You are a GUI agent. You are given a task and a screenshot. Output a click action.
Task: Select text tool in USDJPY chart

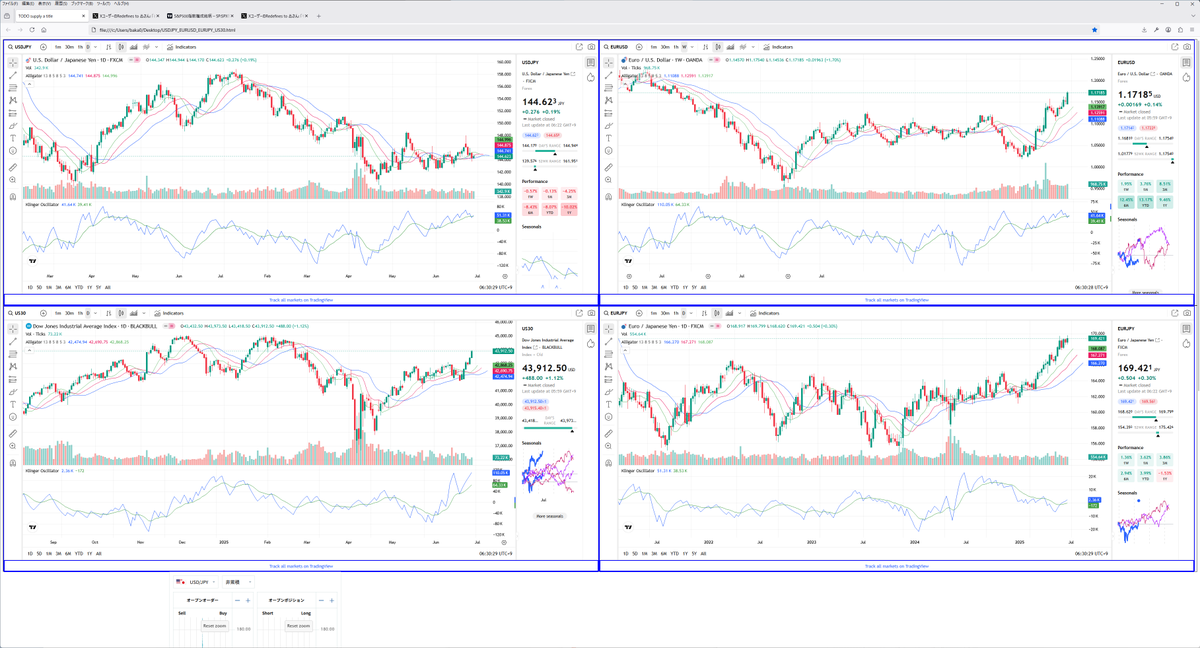click(13, 138)
